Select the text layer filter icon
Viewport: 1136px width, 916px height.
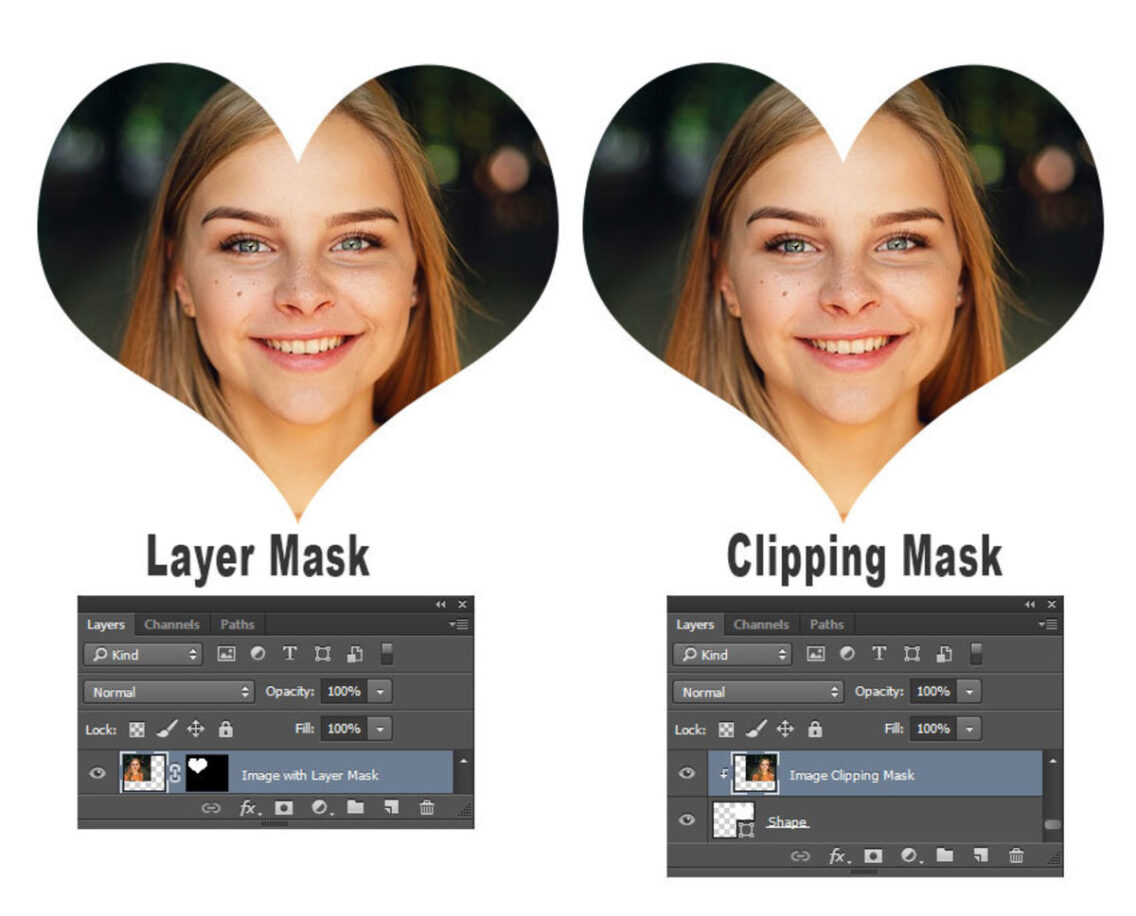(x=290, y=654)
